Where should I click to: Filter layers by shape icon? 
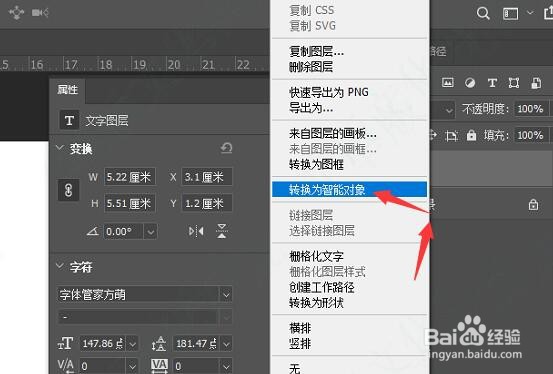click(514, 83)
